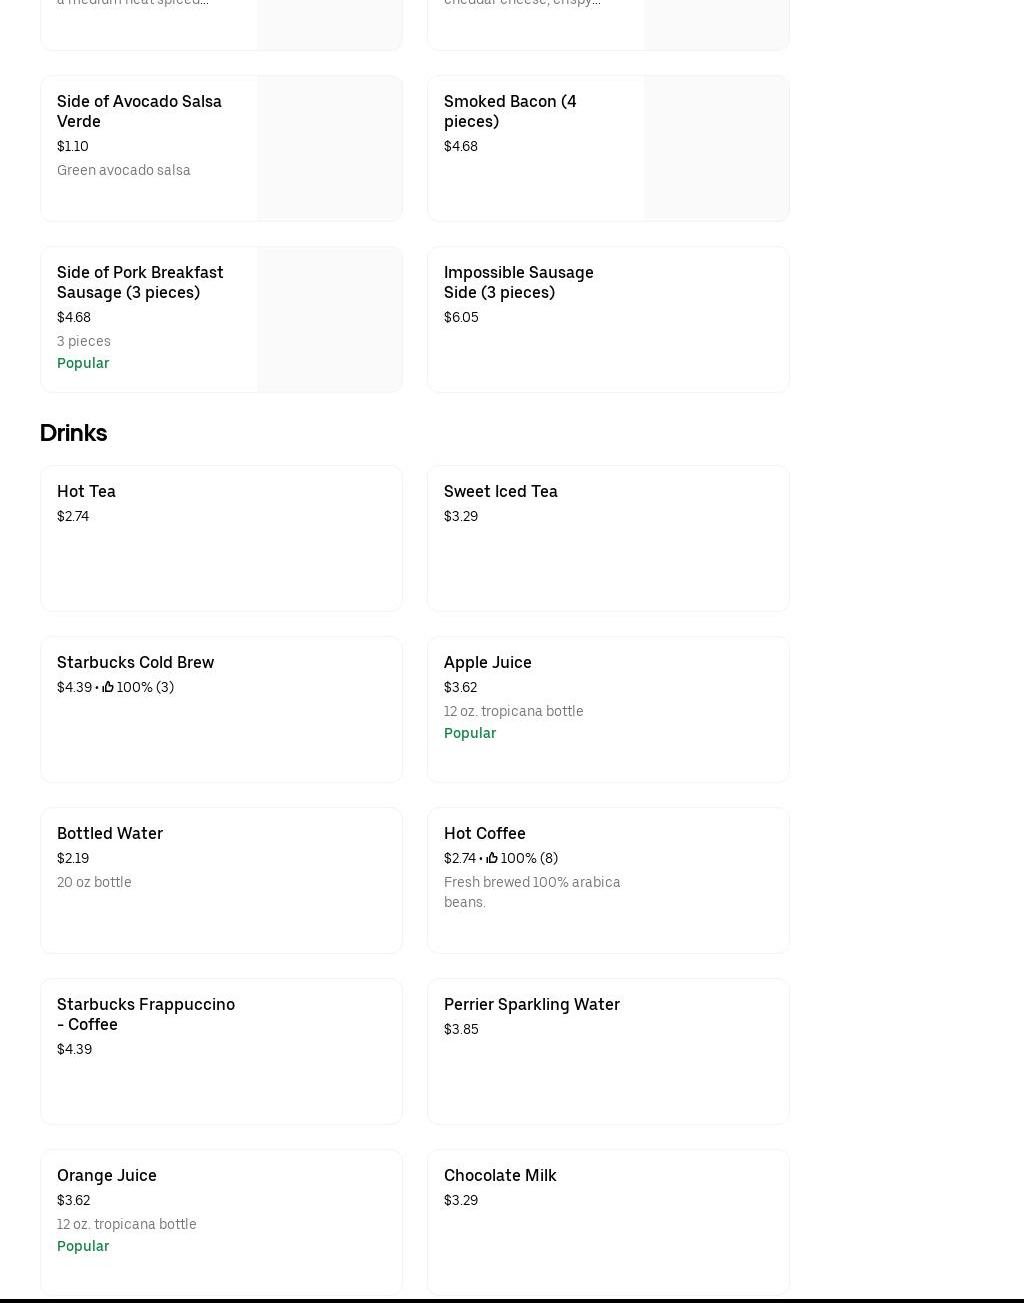Open the Orange Juice item

tap(107, 1175)
